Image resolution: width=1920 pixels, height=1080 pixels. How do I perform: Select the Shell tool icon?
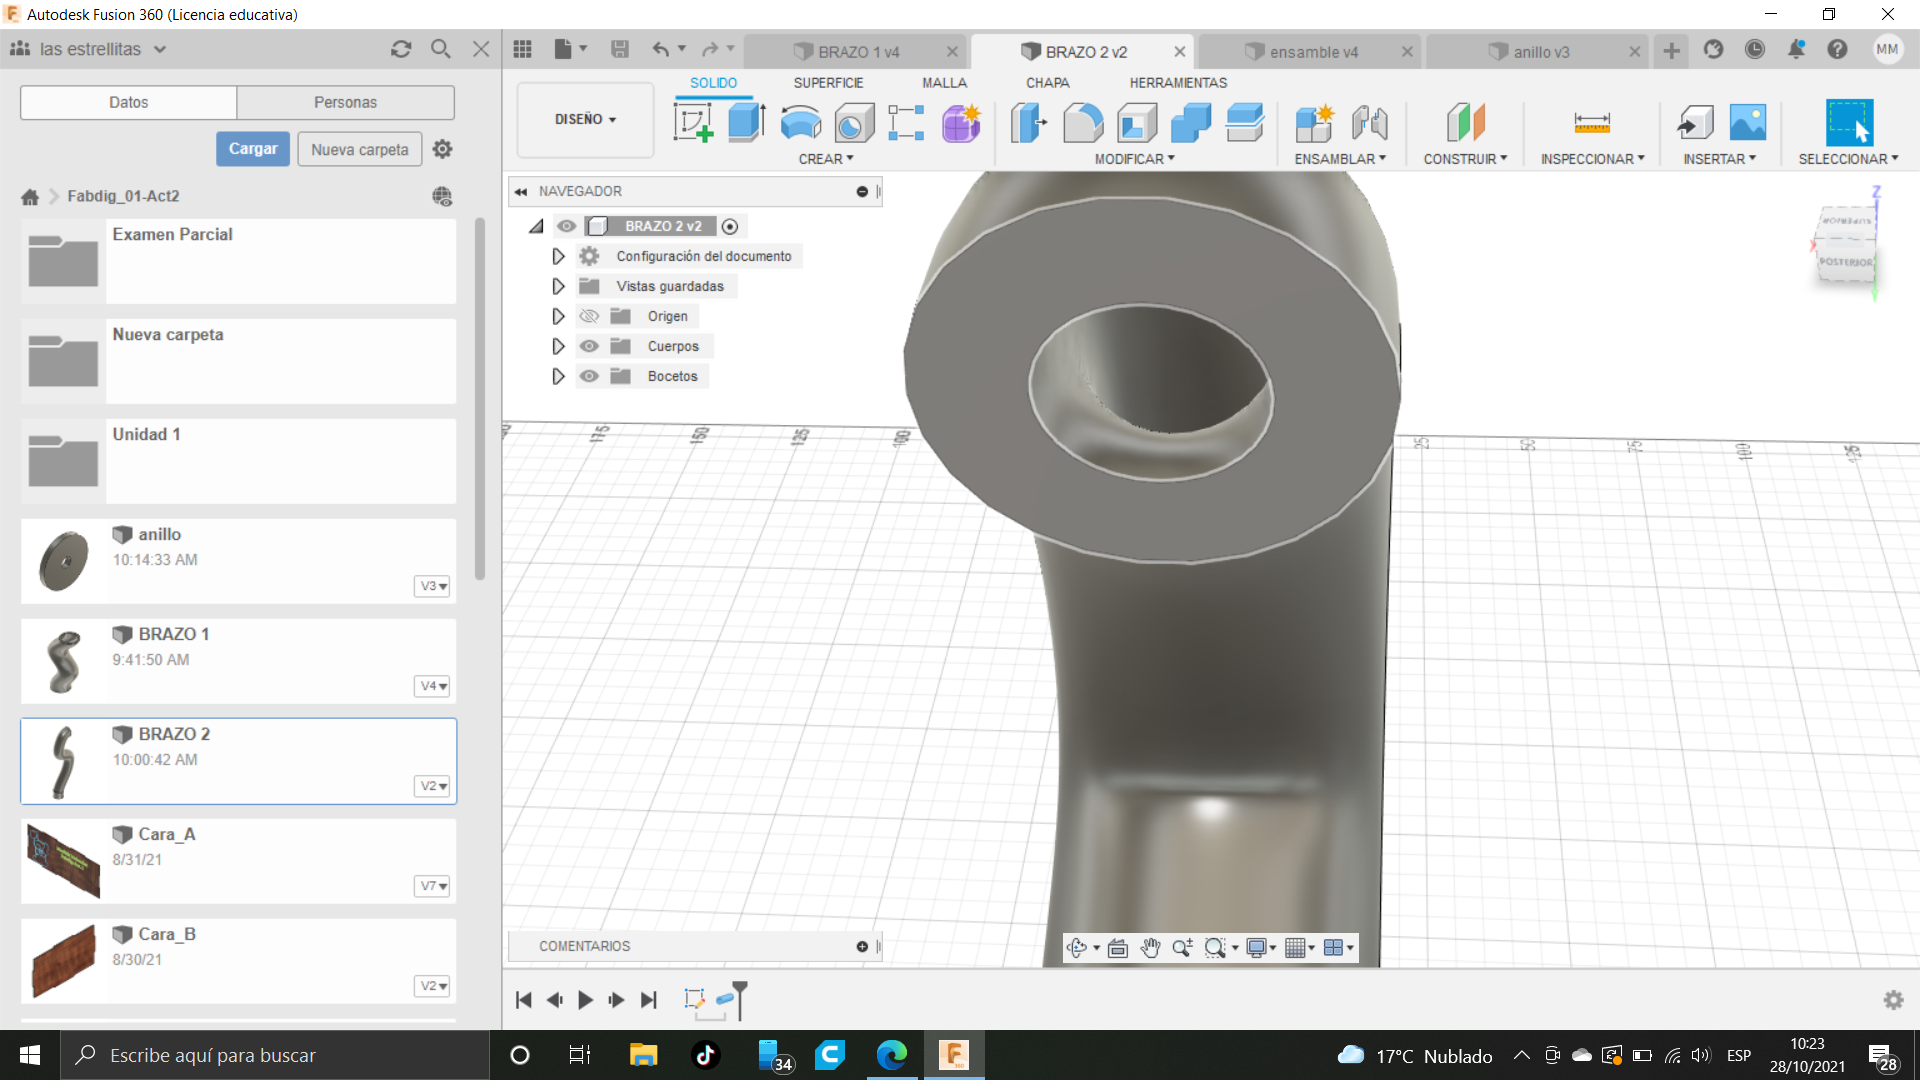coord(1137,123)
